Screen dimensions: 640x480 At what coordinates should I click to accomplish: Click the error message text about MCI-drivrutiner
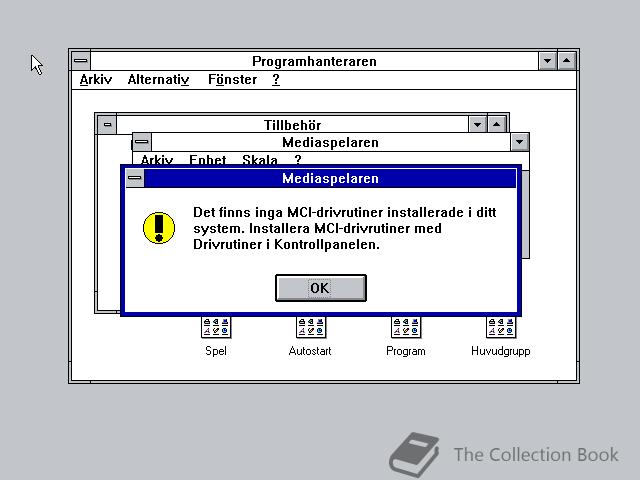point(344,228)
